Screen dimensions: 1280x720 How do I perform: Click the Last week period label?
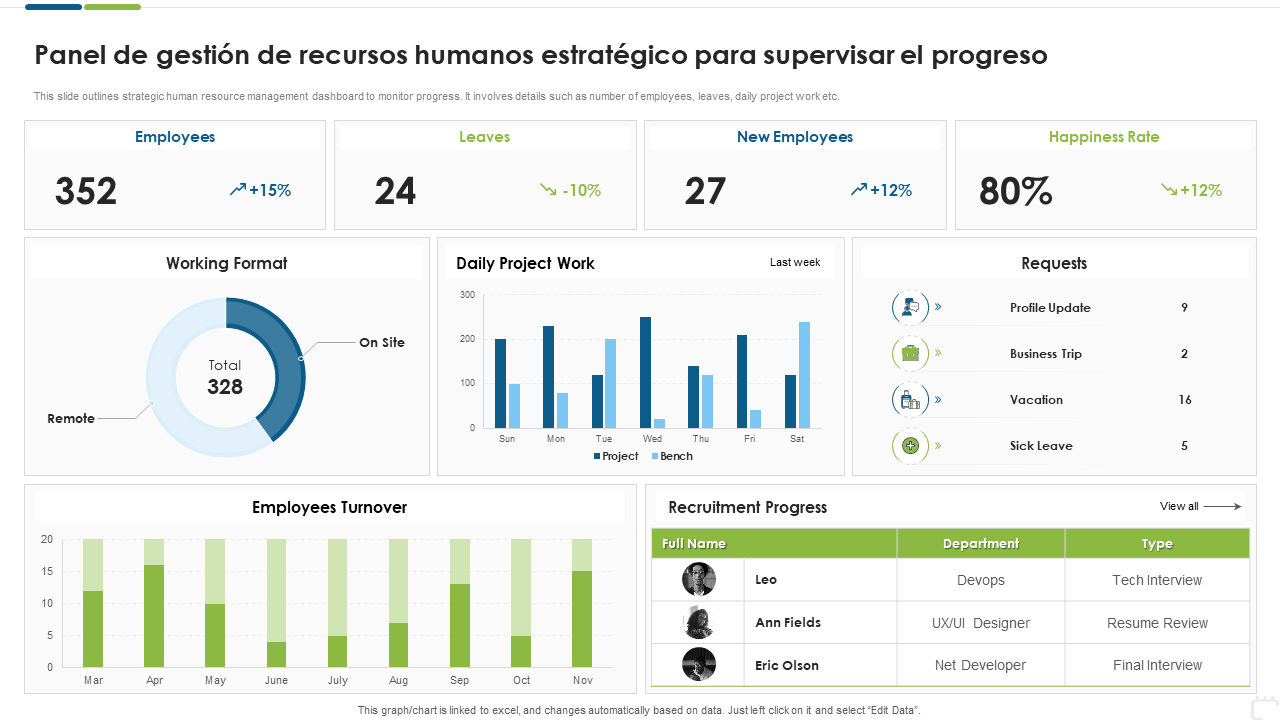795,262
